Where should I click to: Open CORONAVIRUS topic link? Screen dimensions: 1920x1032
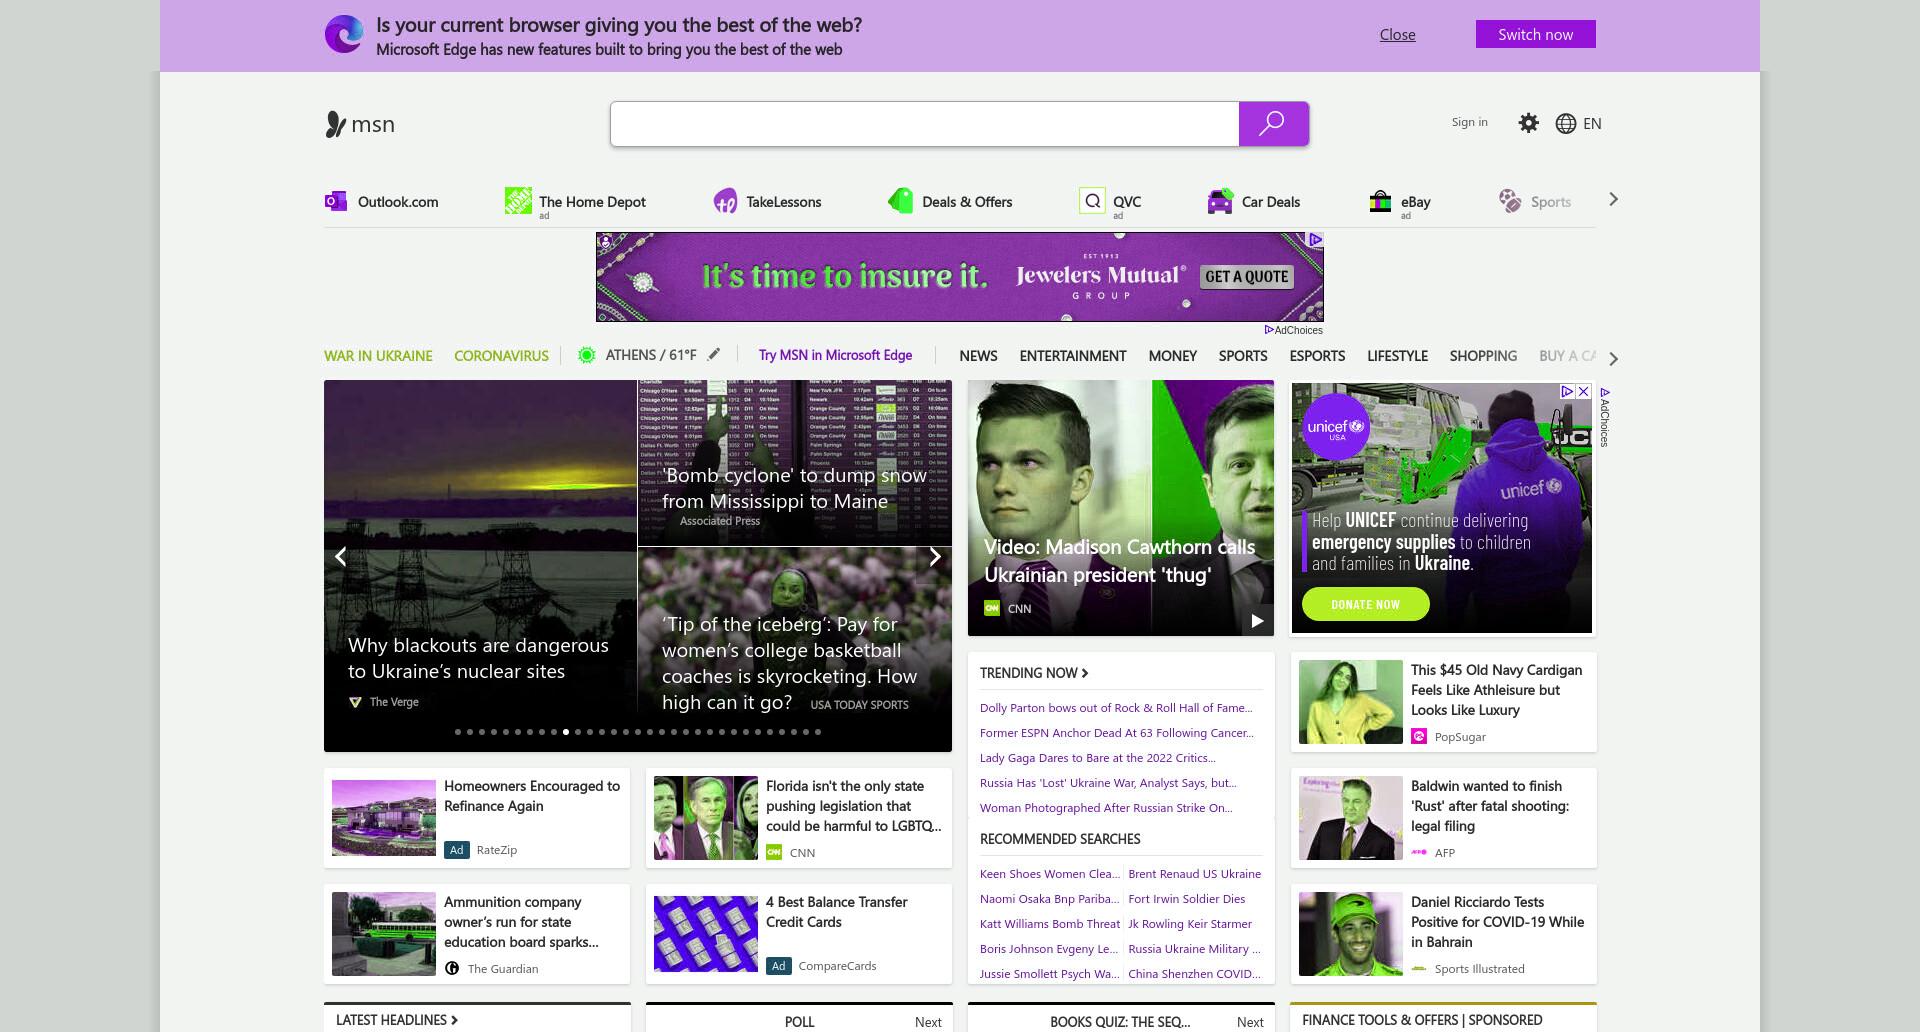tap(501, 356)
